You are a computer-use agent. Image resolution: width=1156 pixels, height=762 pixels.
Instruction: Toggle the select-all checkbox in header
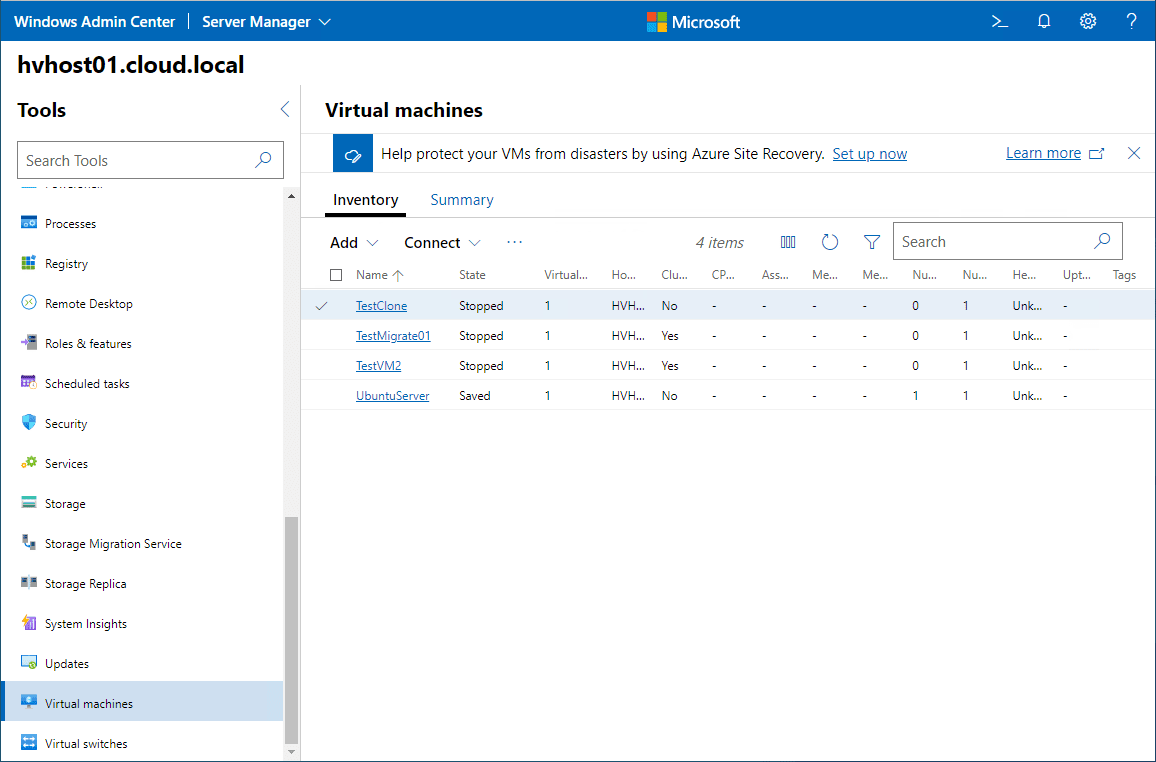(336, 275)
